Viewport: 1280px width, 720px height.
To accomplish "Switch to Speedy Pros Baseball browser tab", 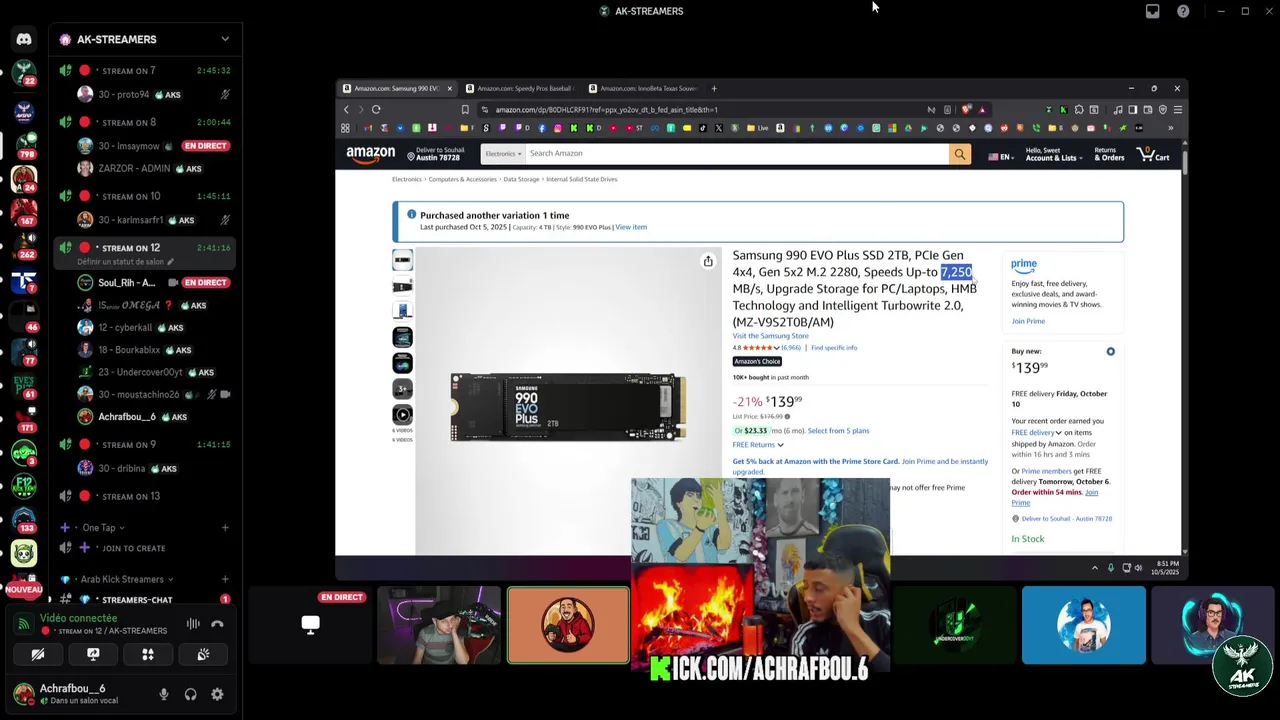I will tap(520, 88).
